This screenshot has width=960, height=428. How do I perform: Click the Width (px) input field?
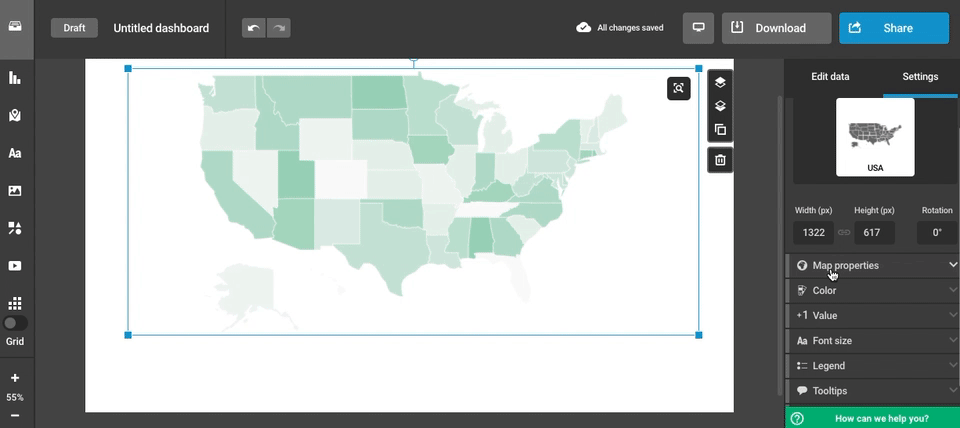pyautogui.click(x=814, y=233)
